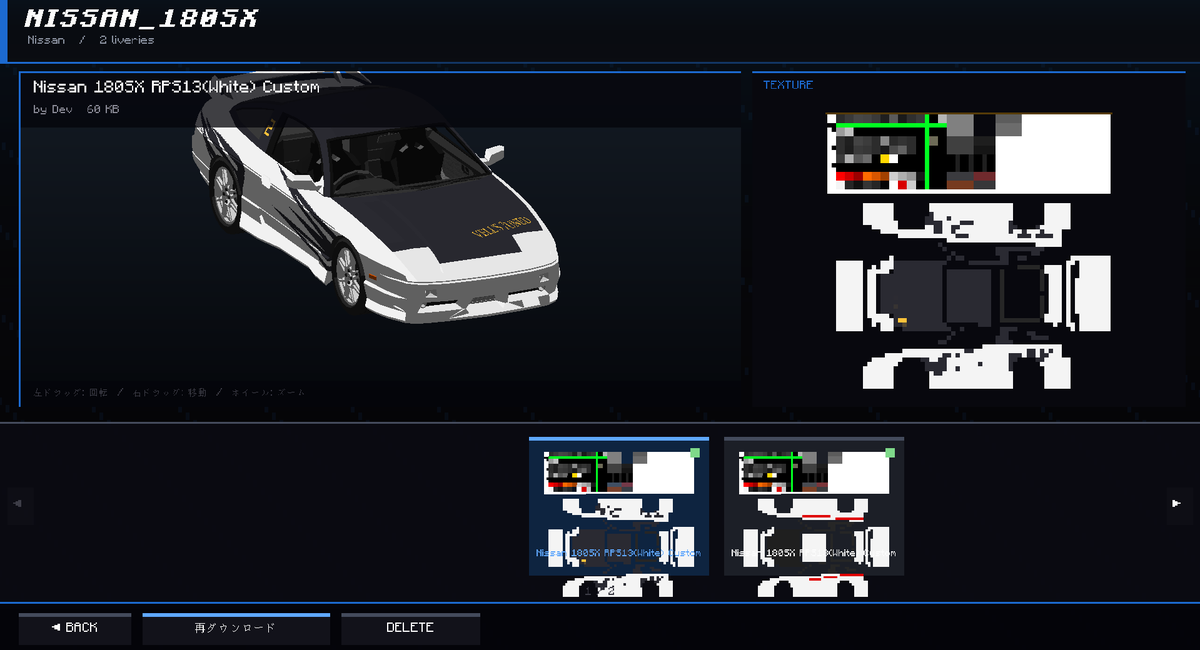Click green status square on red-striped livery card
1200x650 pixels.
(890, 452)
